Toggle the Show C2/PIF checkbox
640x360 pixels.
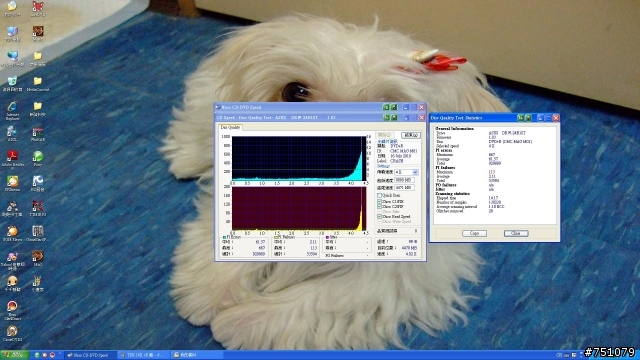380,207
